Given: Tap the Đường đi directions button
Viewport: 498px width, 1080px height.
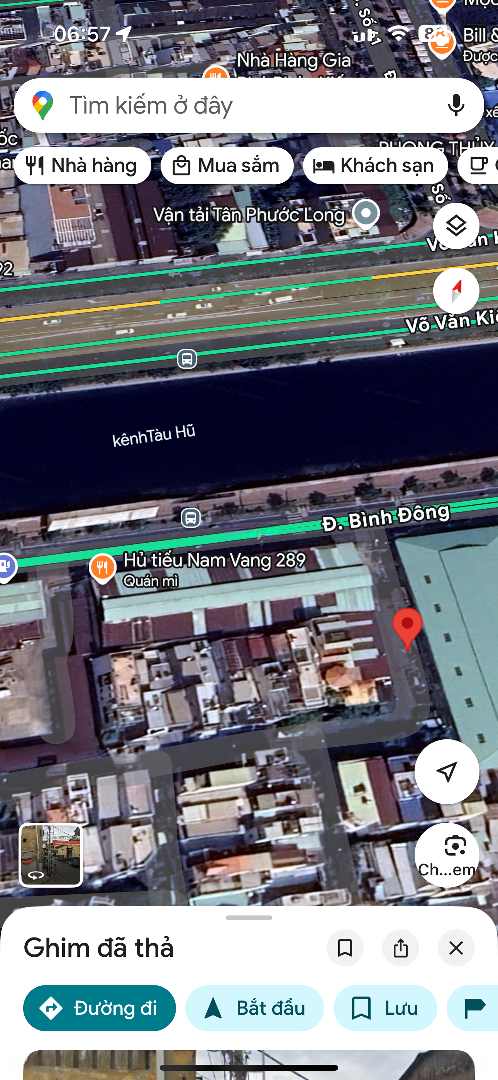Looking at the screenshot, I should (99, 1008).
